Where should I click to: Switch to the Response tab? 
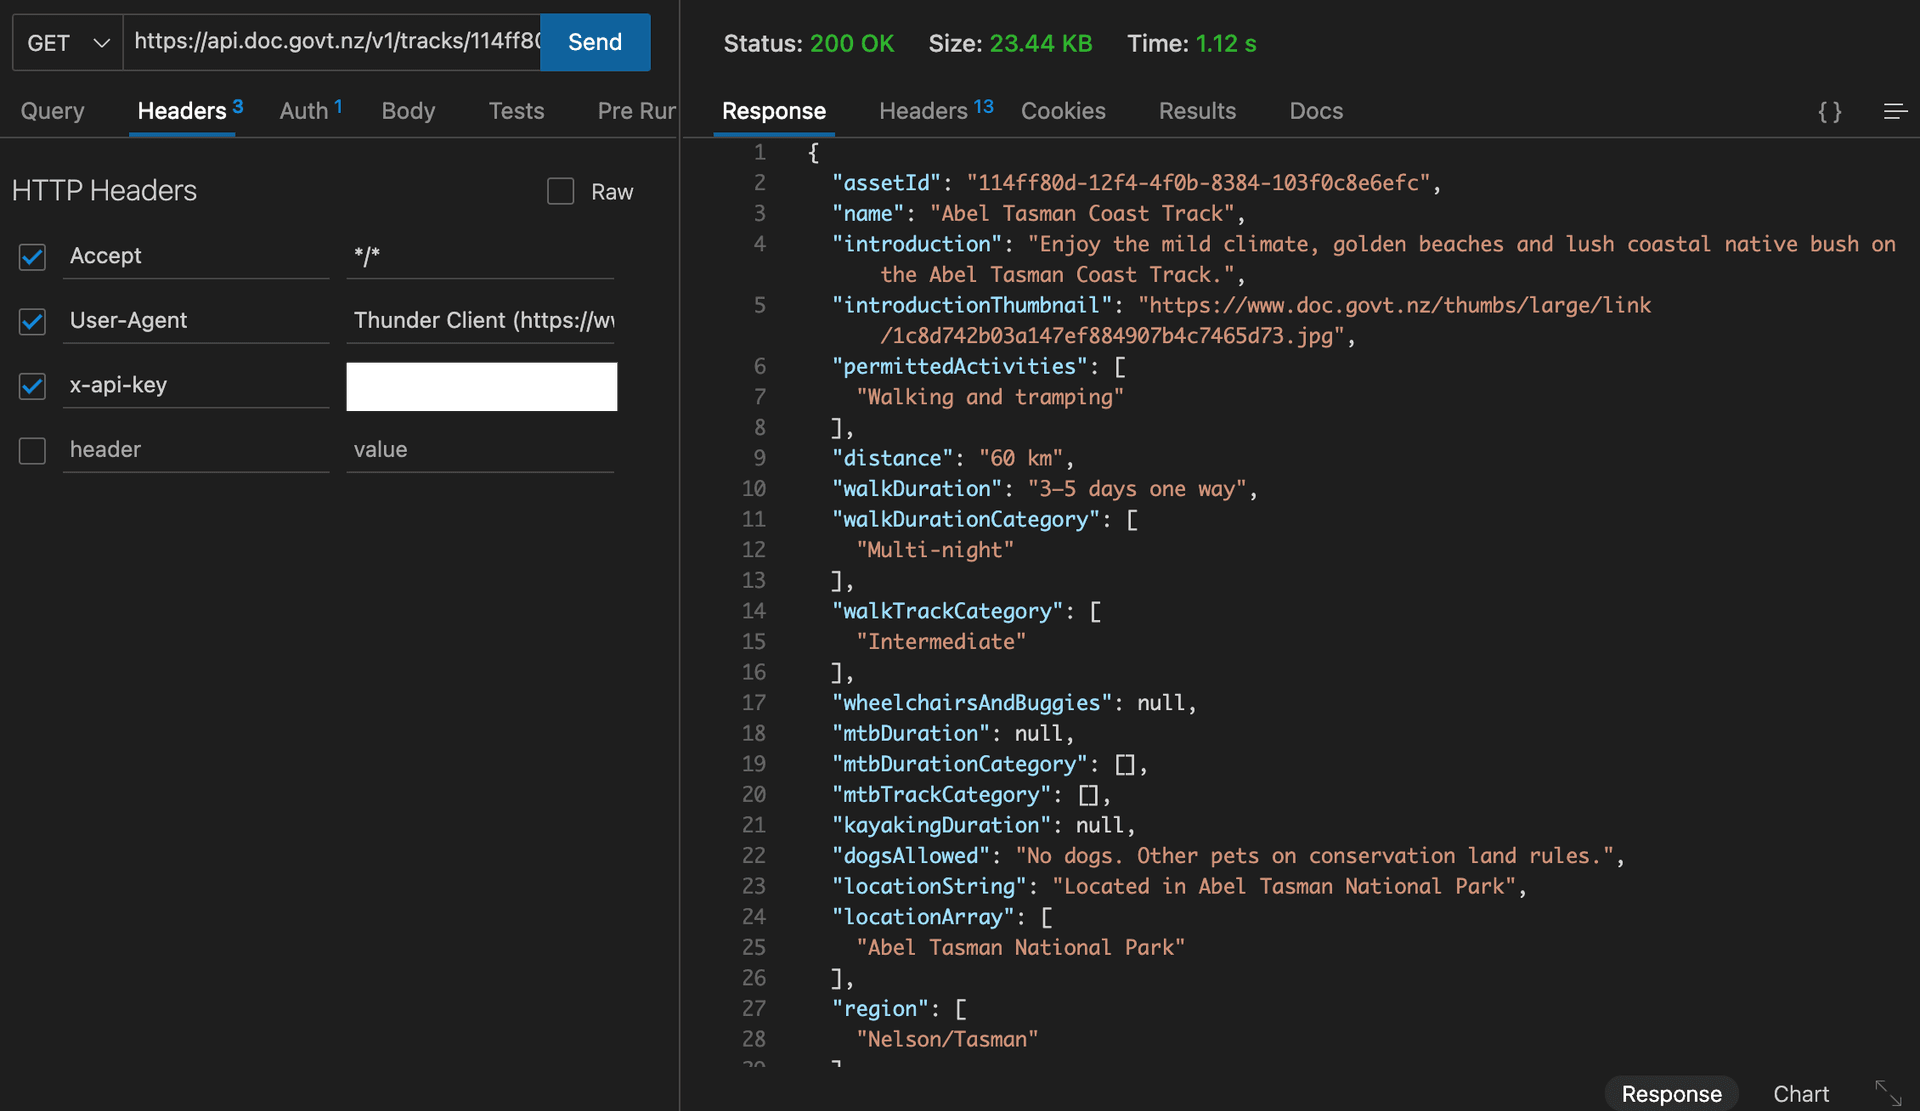coord(774,110)
